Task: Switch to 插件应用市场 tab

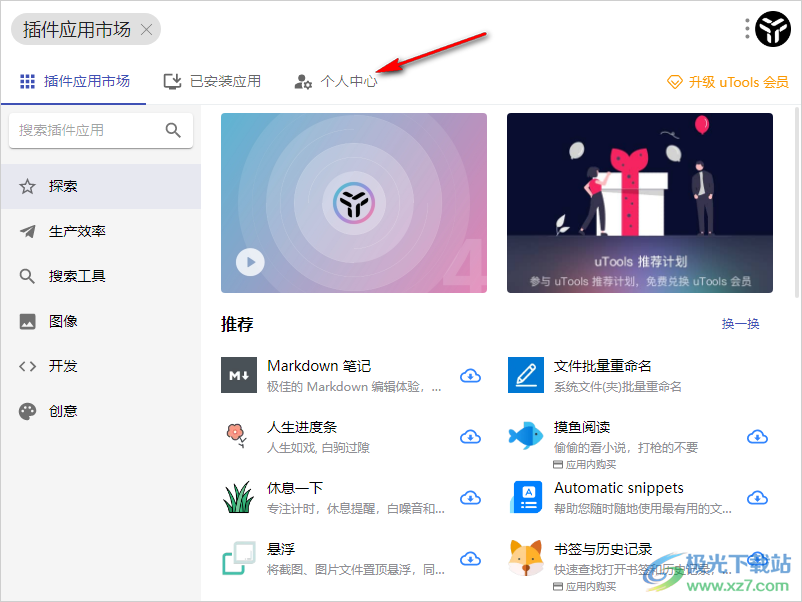Action: 75,81
